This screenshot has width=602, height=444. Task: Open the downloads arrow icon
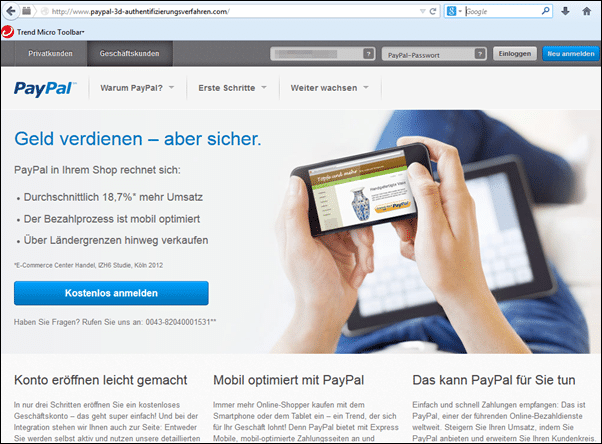coord(565,12)
